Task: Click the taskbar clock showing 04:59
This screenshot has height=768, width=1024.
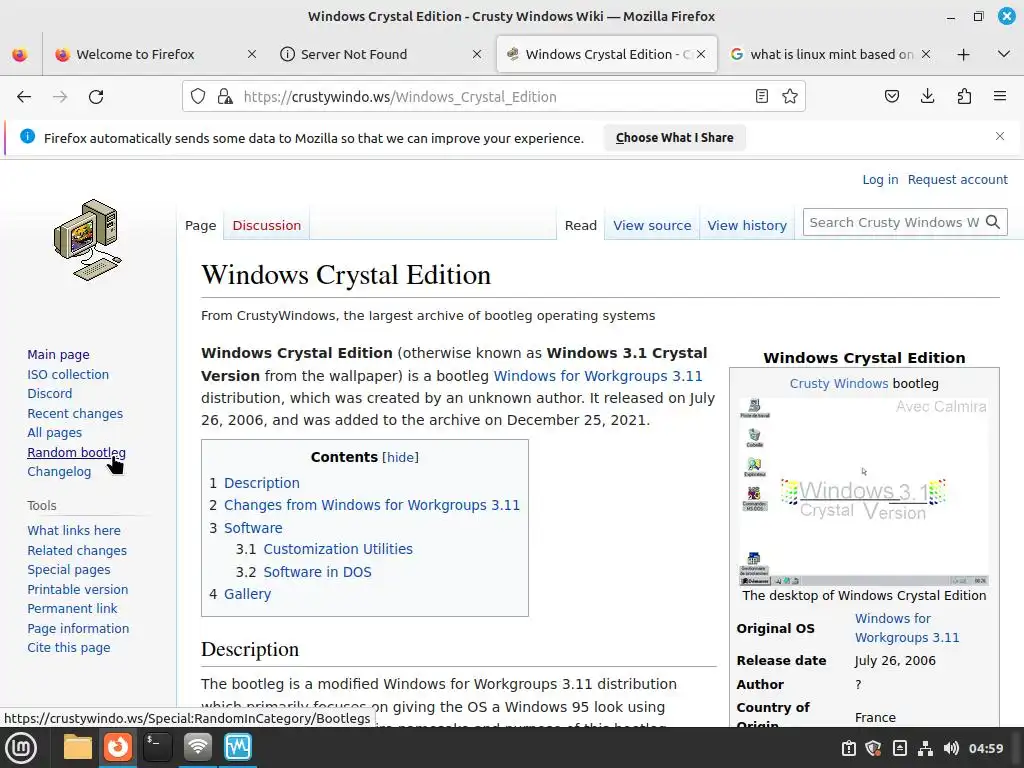Action: click(985, 748)
